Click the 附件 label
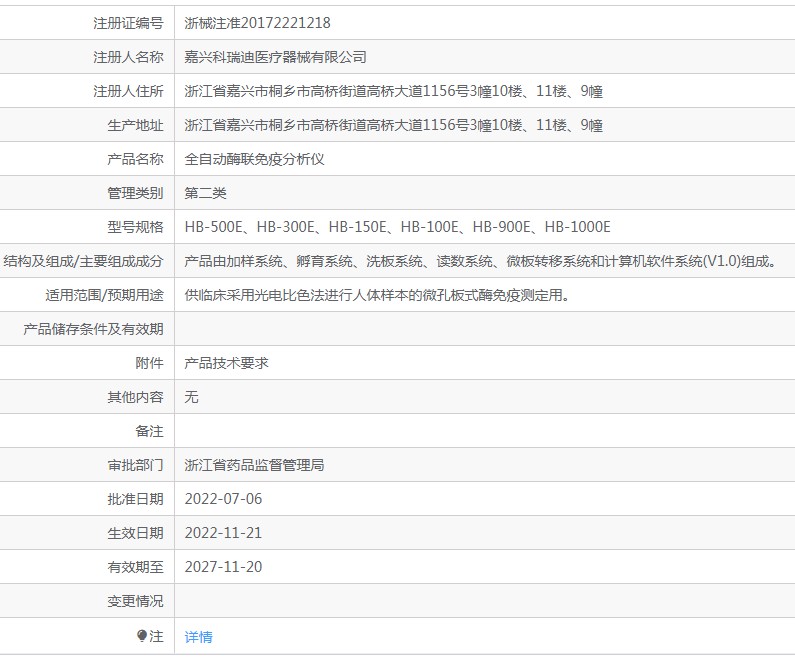Screen dimensions: 795x664 150,363
